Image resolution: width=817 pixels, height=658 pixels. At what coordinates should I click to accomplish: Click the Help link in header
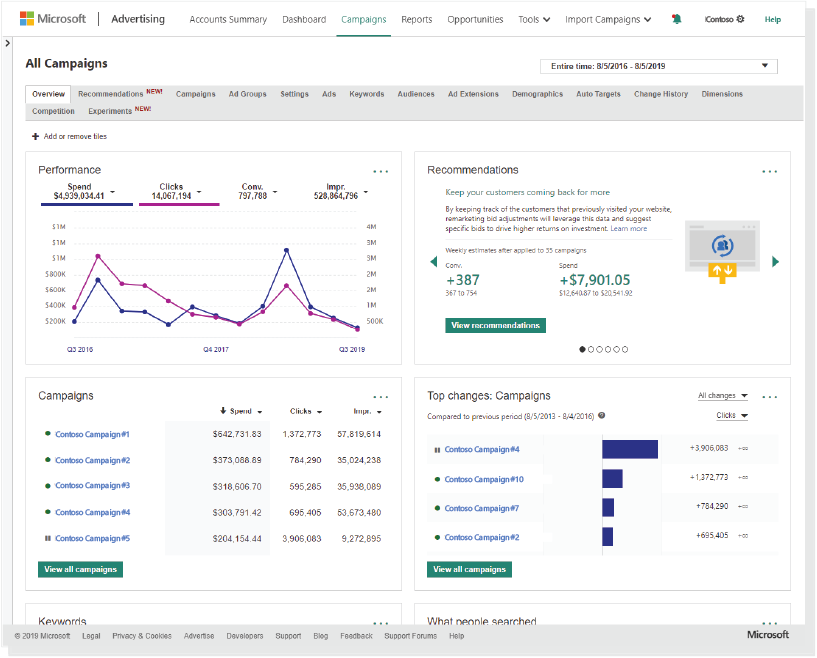coord(773,19)
